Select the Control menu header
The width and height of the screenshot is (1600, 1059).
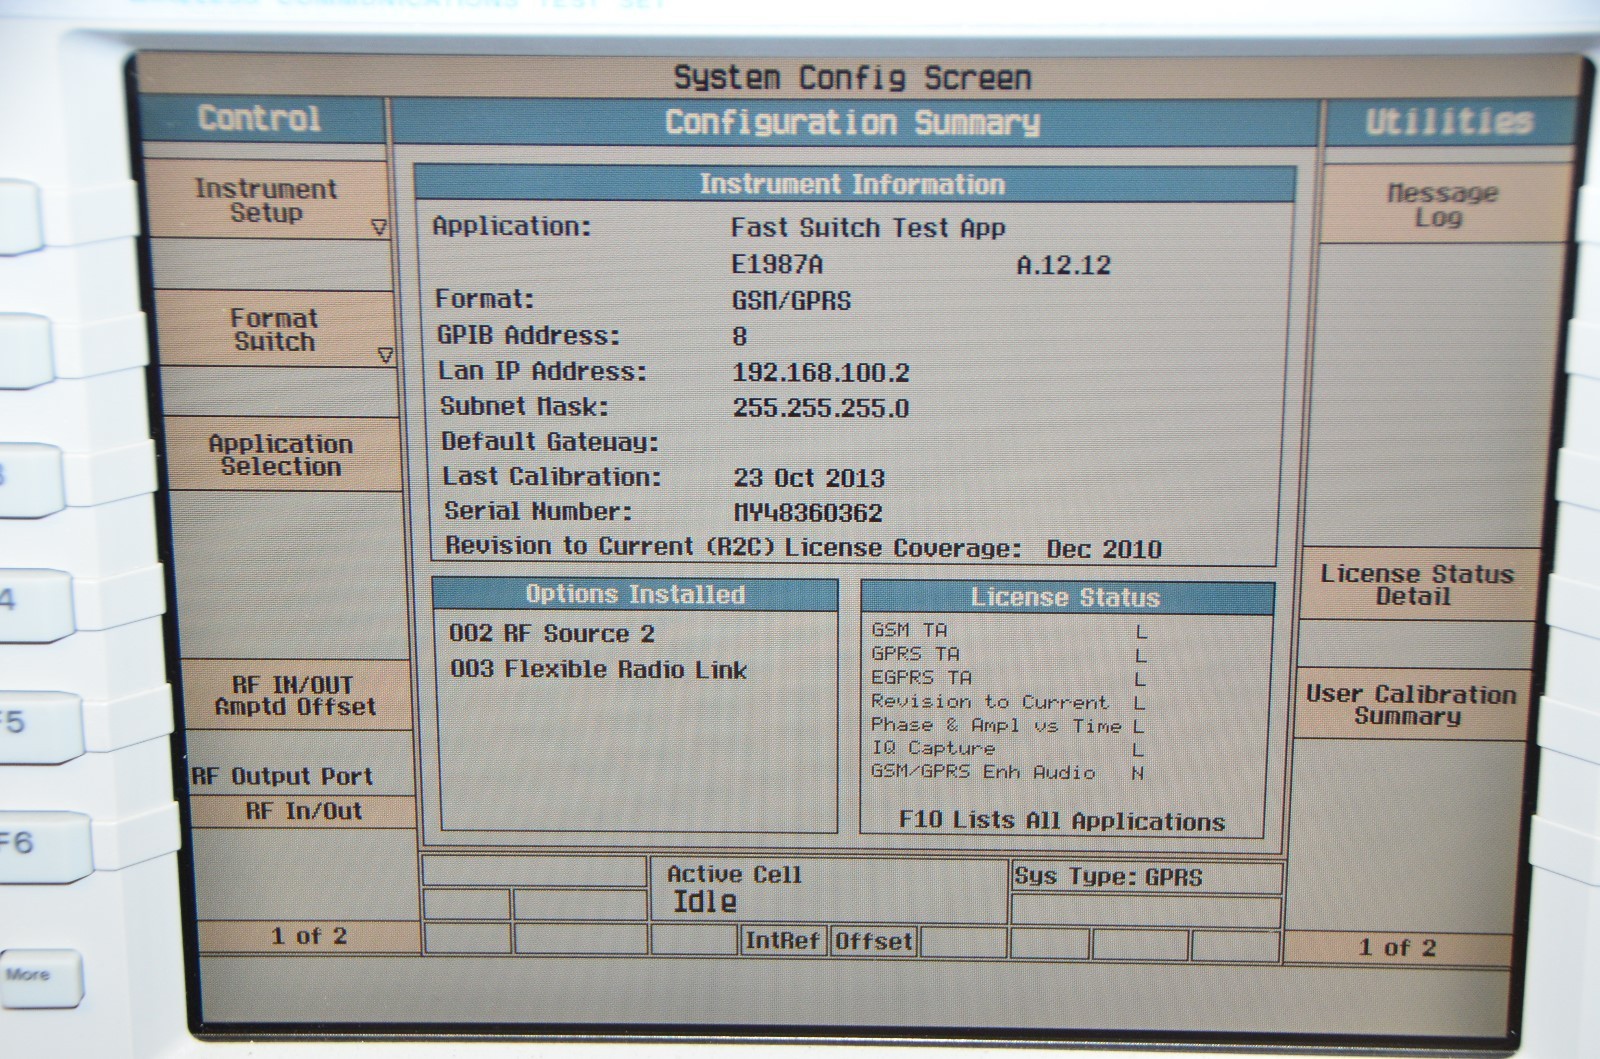tap(260, 119)
